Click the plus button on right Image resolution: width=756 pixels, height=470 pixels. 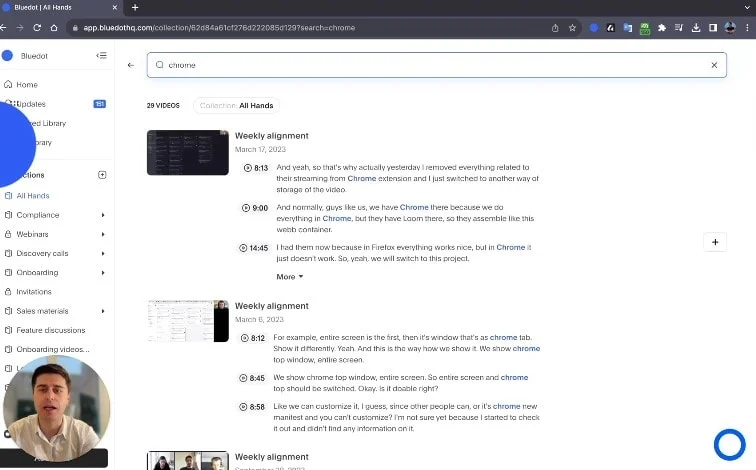(x=715, y=242)
